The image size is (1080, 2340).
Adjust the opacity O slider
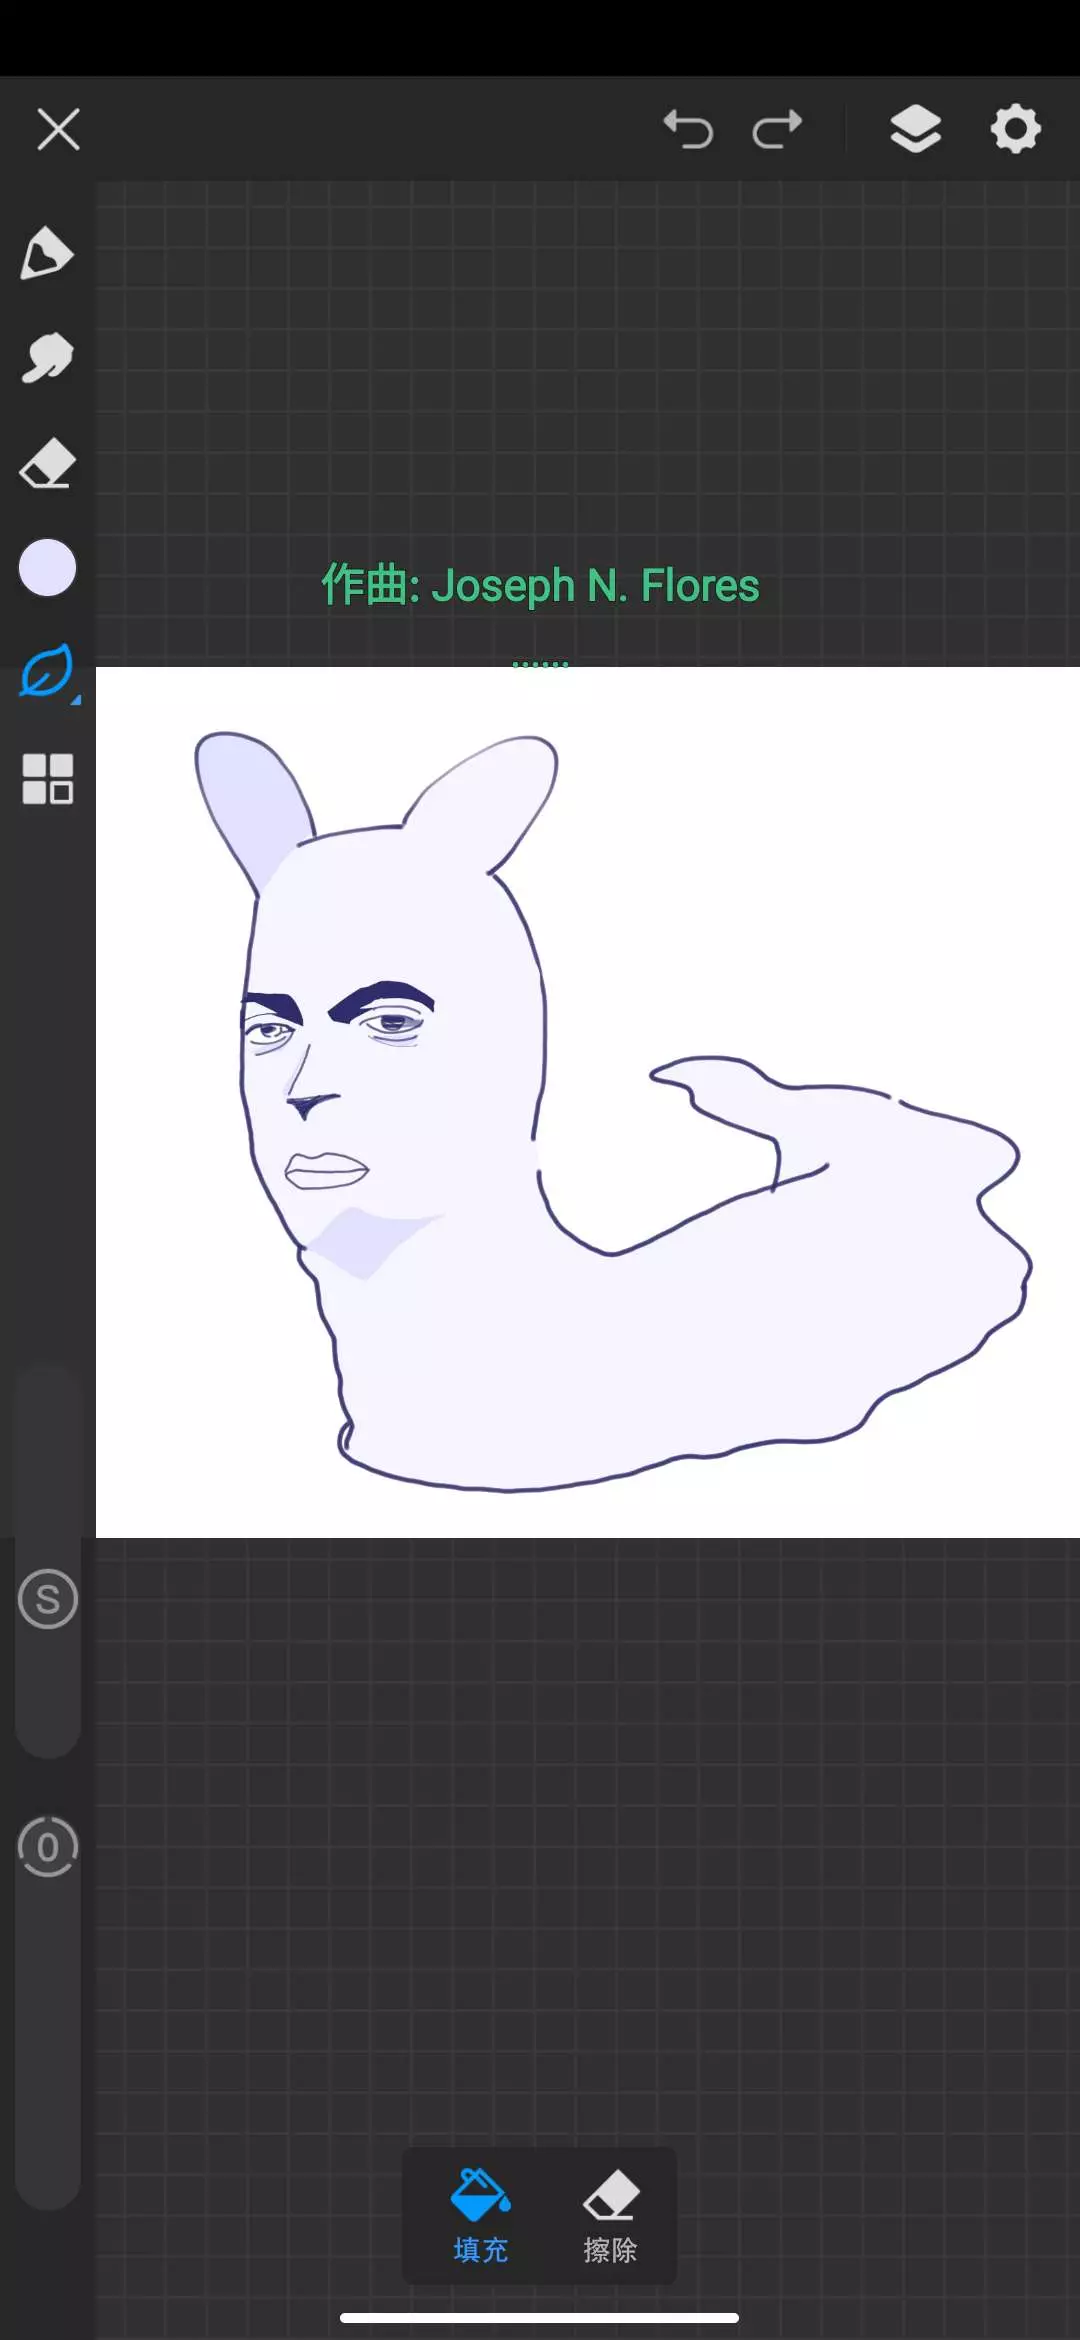tap(48, 1846)
